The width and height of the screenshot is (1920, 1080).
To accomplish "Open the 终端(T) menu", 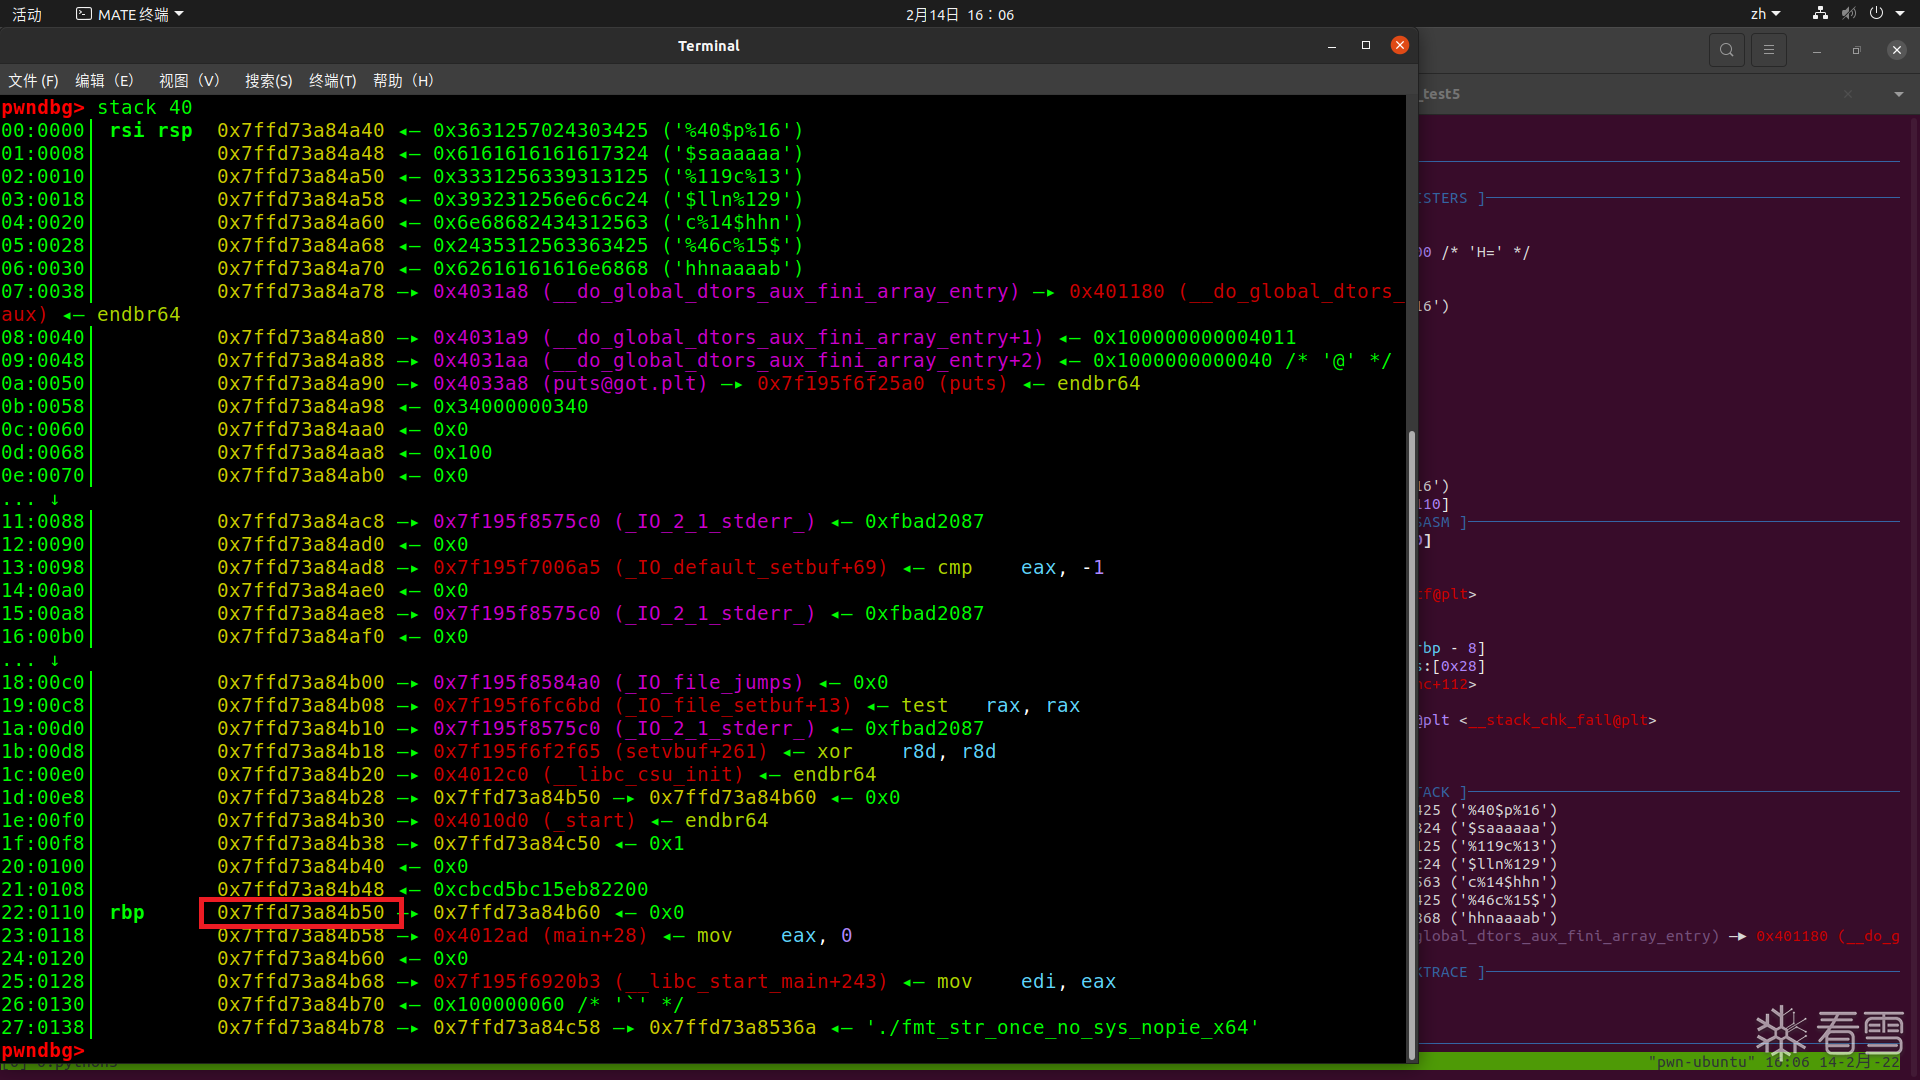I will point(332,81).
